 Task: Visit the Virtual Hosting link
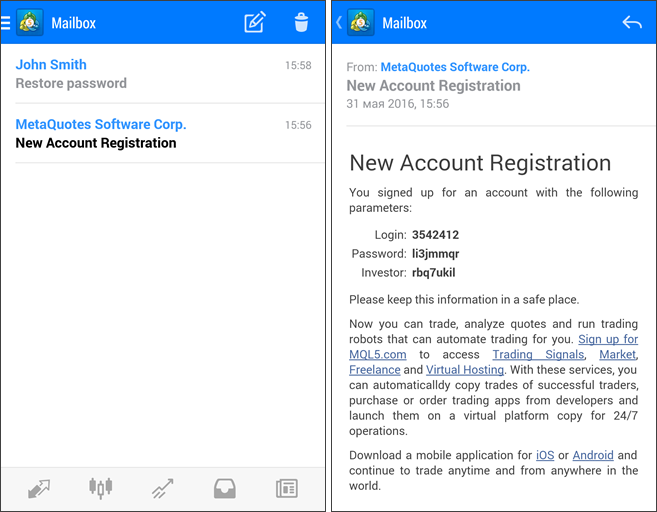click(x=464, y=369)
